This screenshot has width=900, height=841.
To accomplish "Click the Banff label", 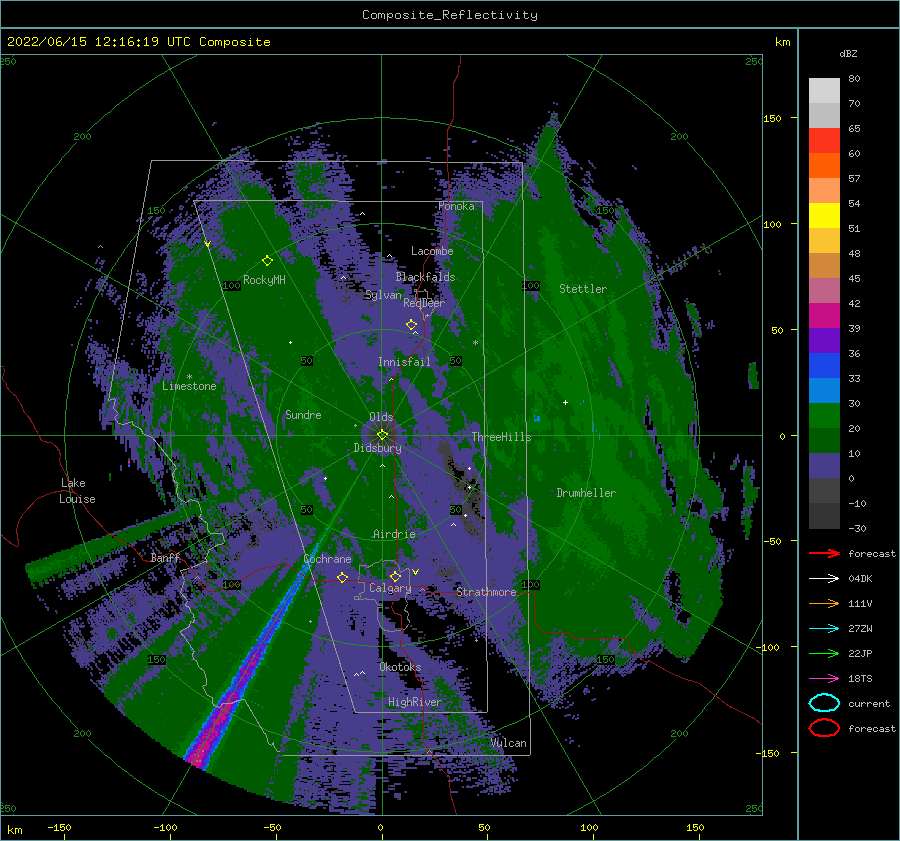I will 165,557.
